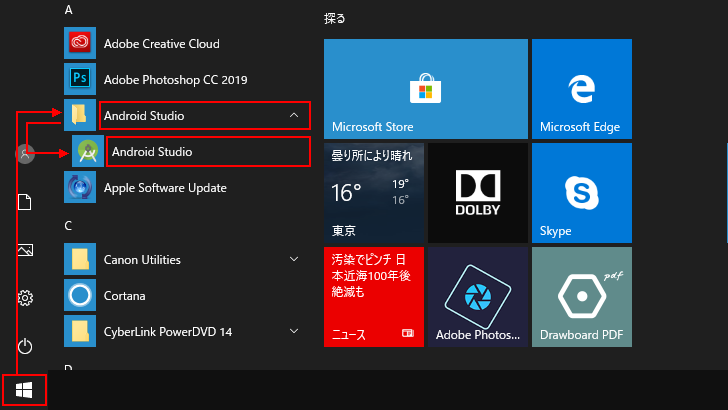Open the Power options icon

25,346
